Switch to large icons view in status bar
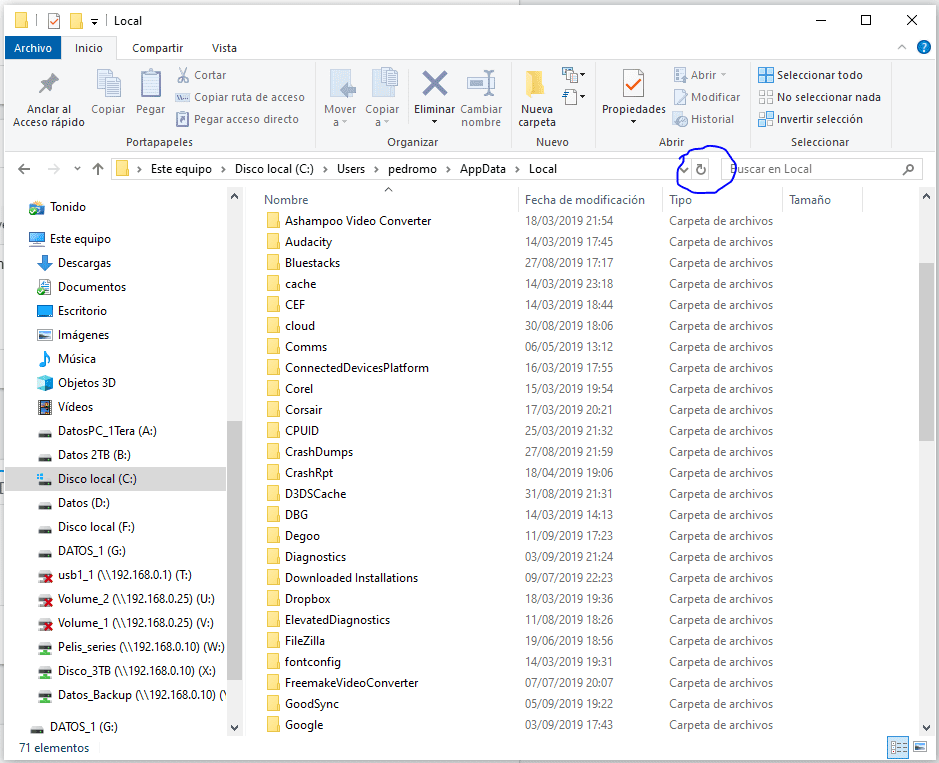939x763 pixels. click(920, 747)
